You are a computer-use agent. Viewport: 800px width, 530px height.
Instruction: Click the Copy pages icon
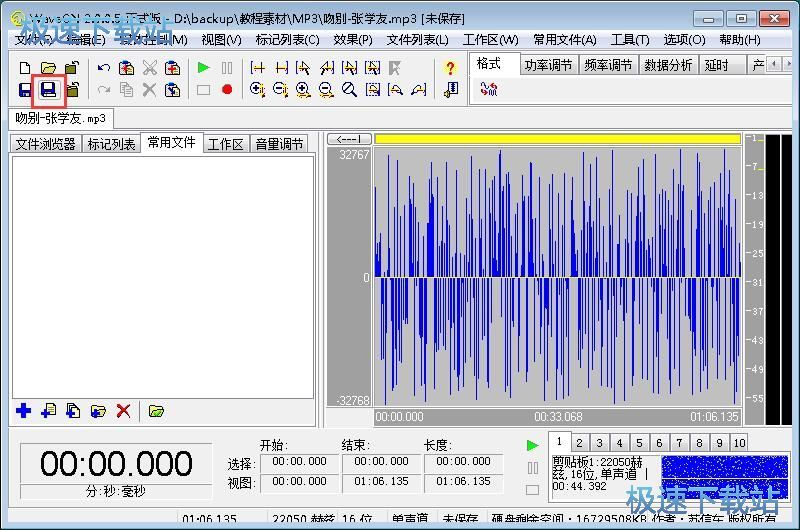[126, 90]
